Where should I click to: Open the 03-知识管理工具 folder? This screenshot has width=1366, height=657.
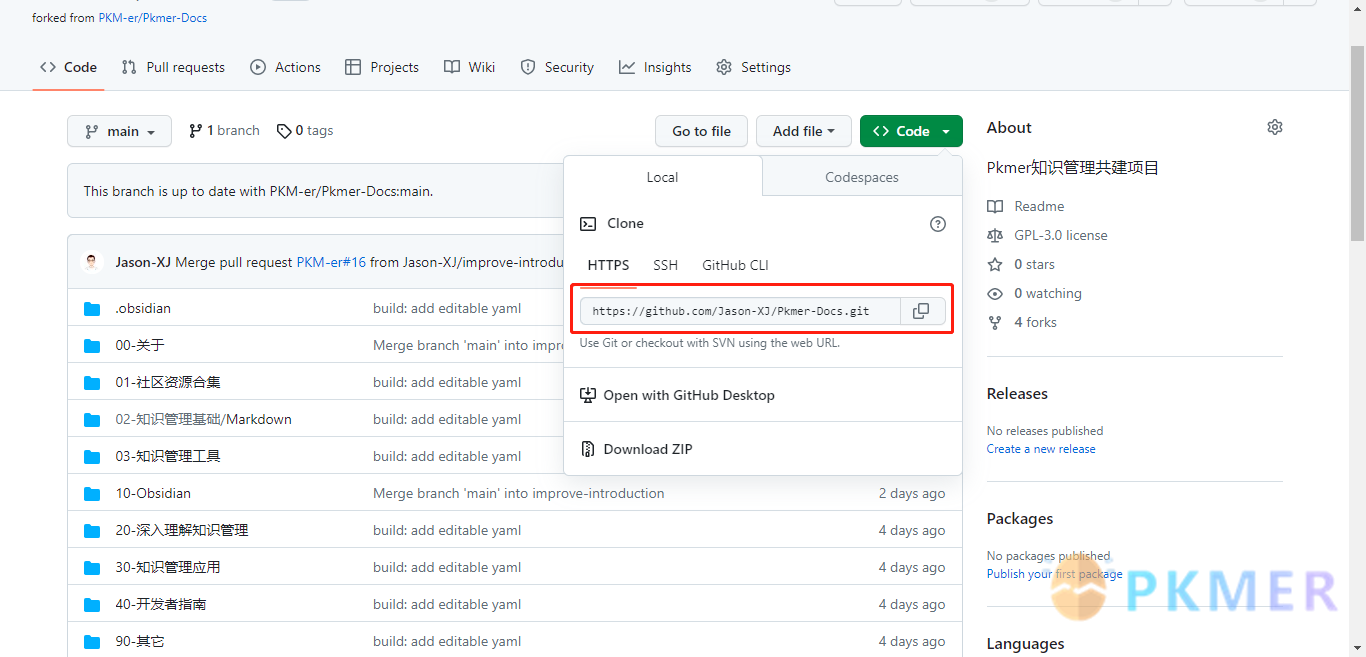click(168, 456)
